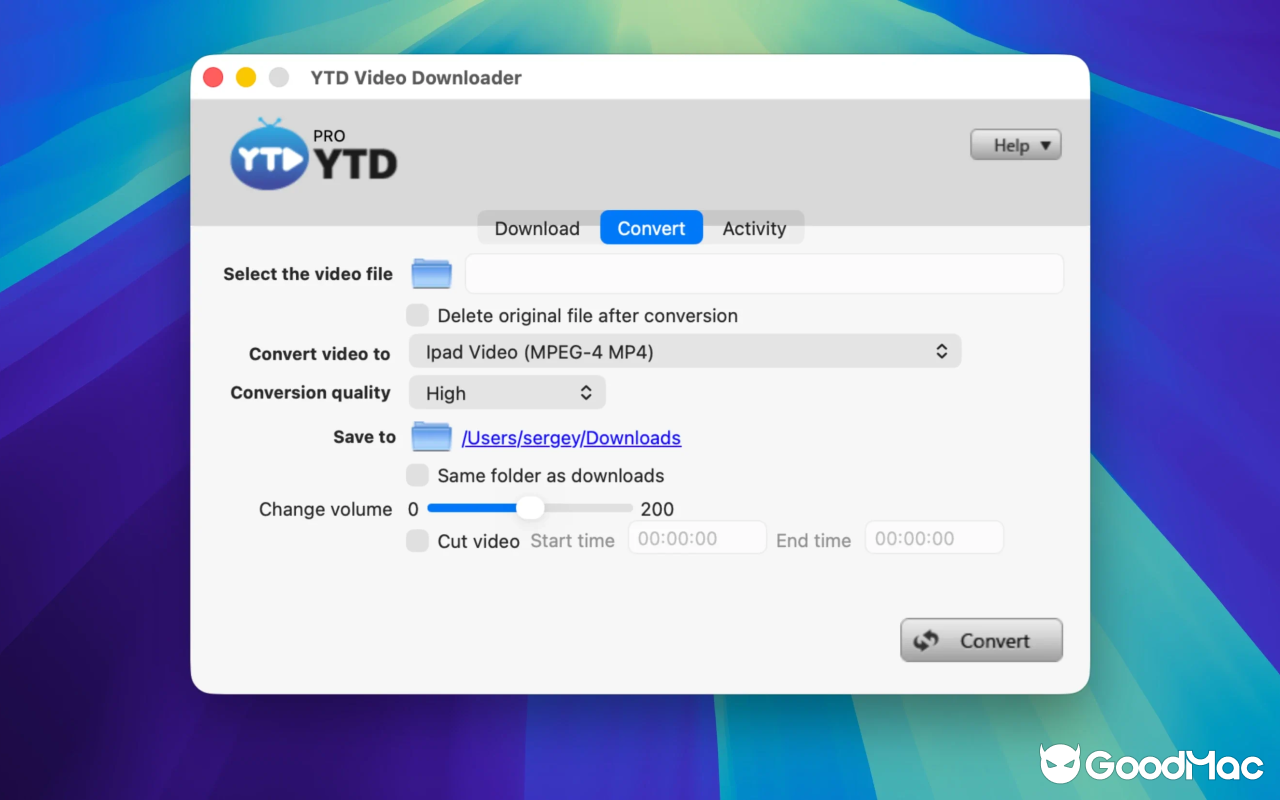This screenshot has width=1280, height=800.
Task: Click the Start time field showing 00:00:00
Action: tap(697, 538)
